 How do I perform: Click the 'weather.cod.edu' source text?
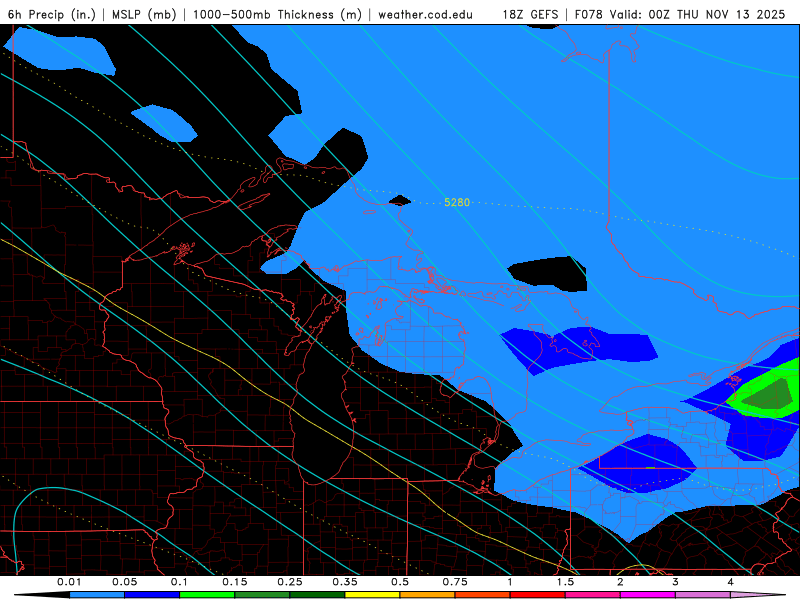tap(425, 14)
